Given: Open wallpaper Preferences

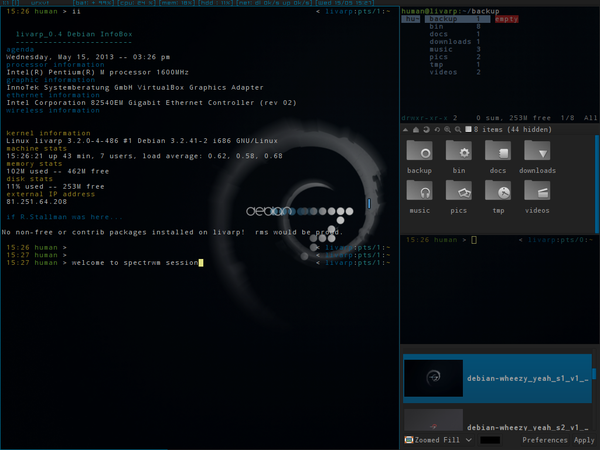Looking at the screenshot, I should 545,440.
